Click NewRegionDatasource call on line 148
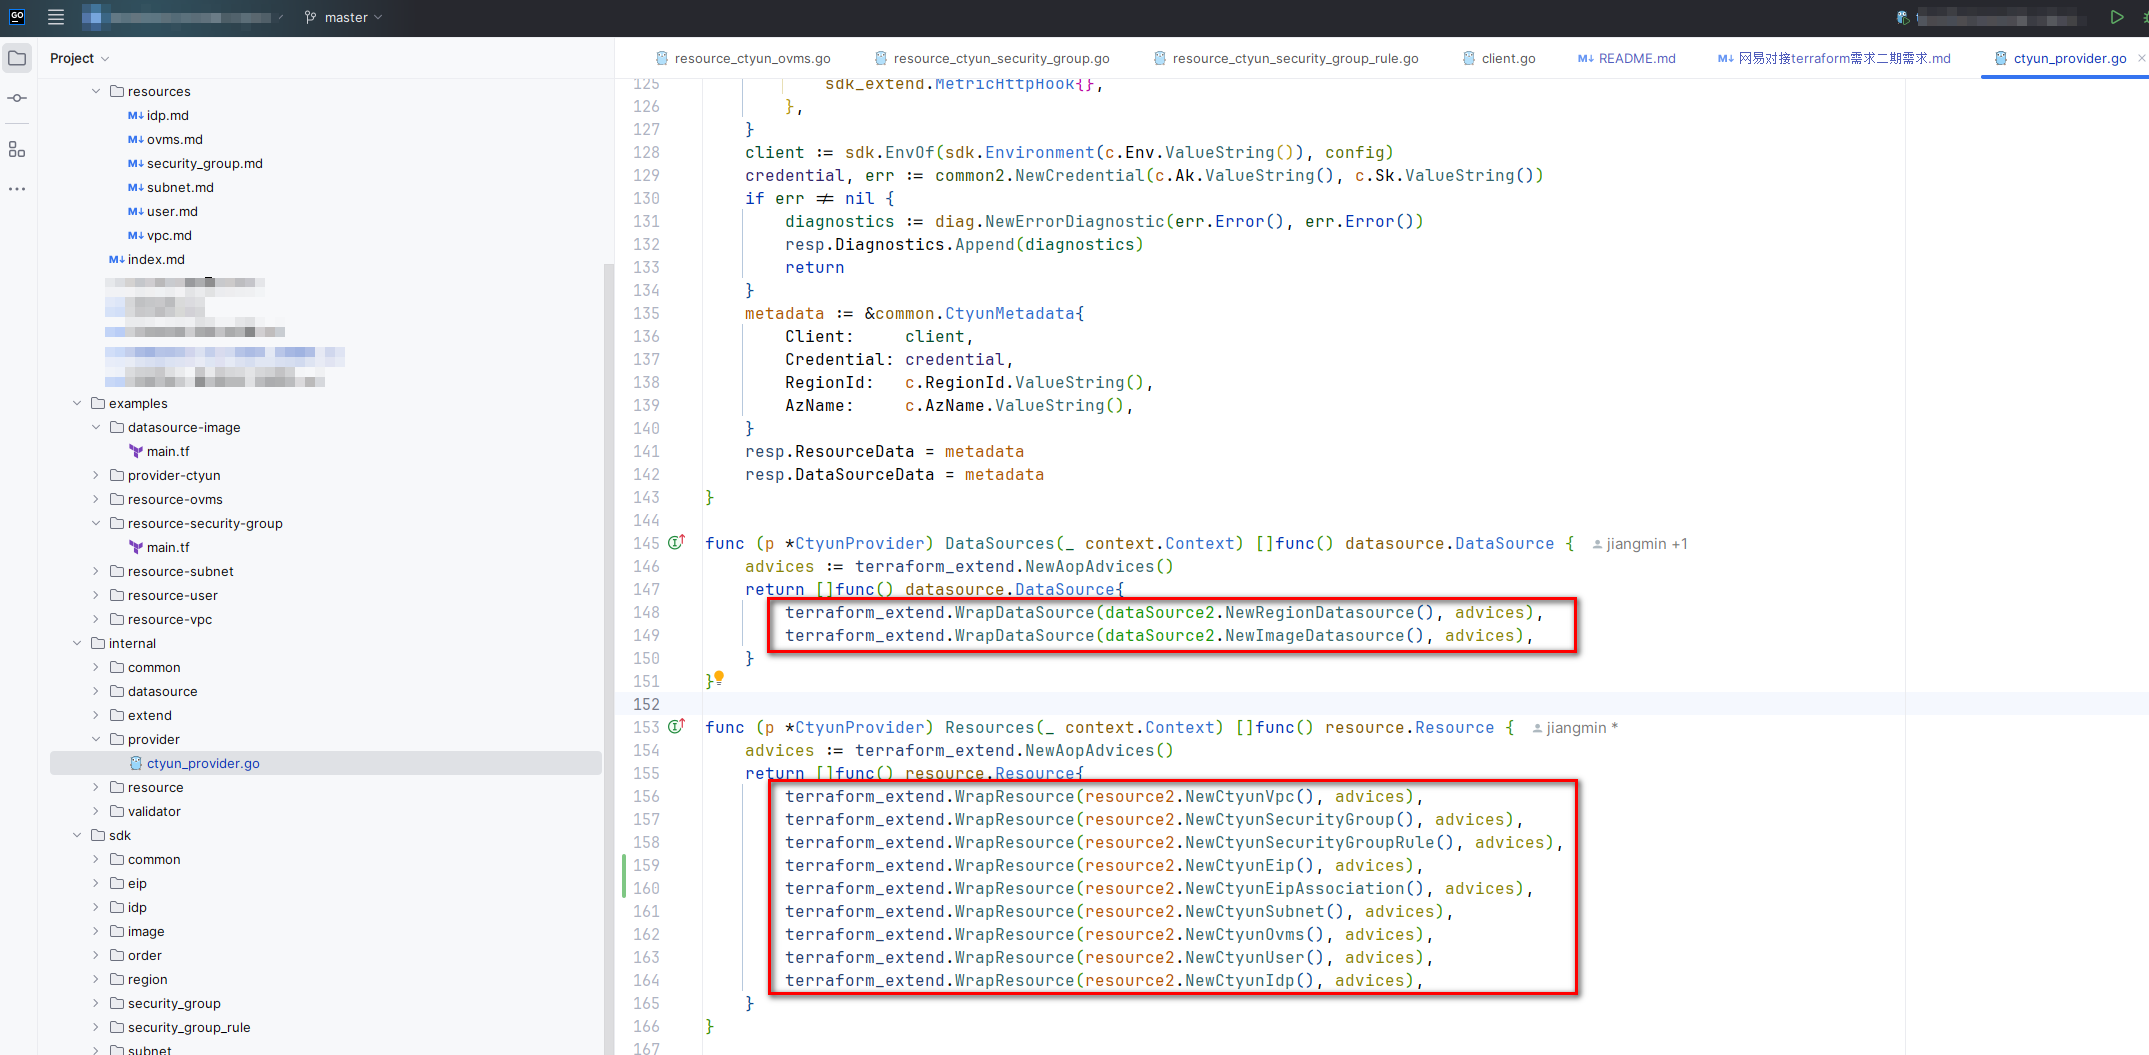The height and width of the screenshot is (1055, 2149). pyautogui.click(x=1329, y=612)
